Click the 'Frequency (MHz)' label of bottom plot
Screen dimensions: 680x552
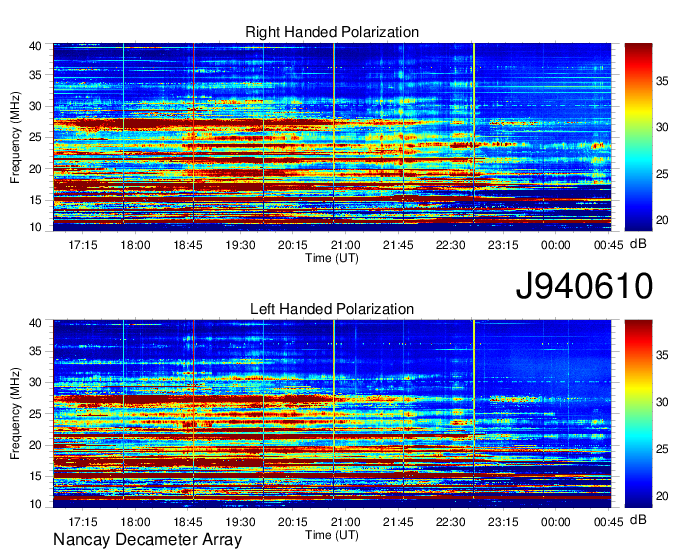(x=15, y=414)
